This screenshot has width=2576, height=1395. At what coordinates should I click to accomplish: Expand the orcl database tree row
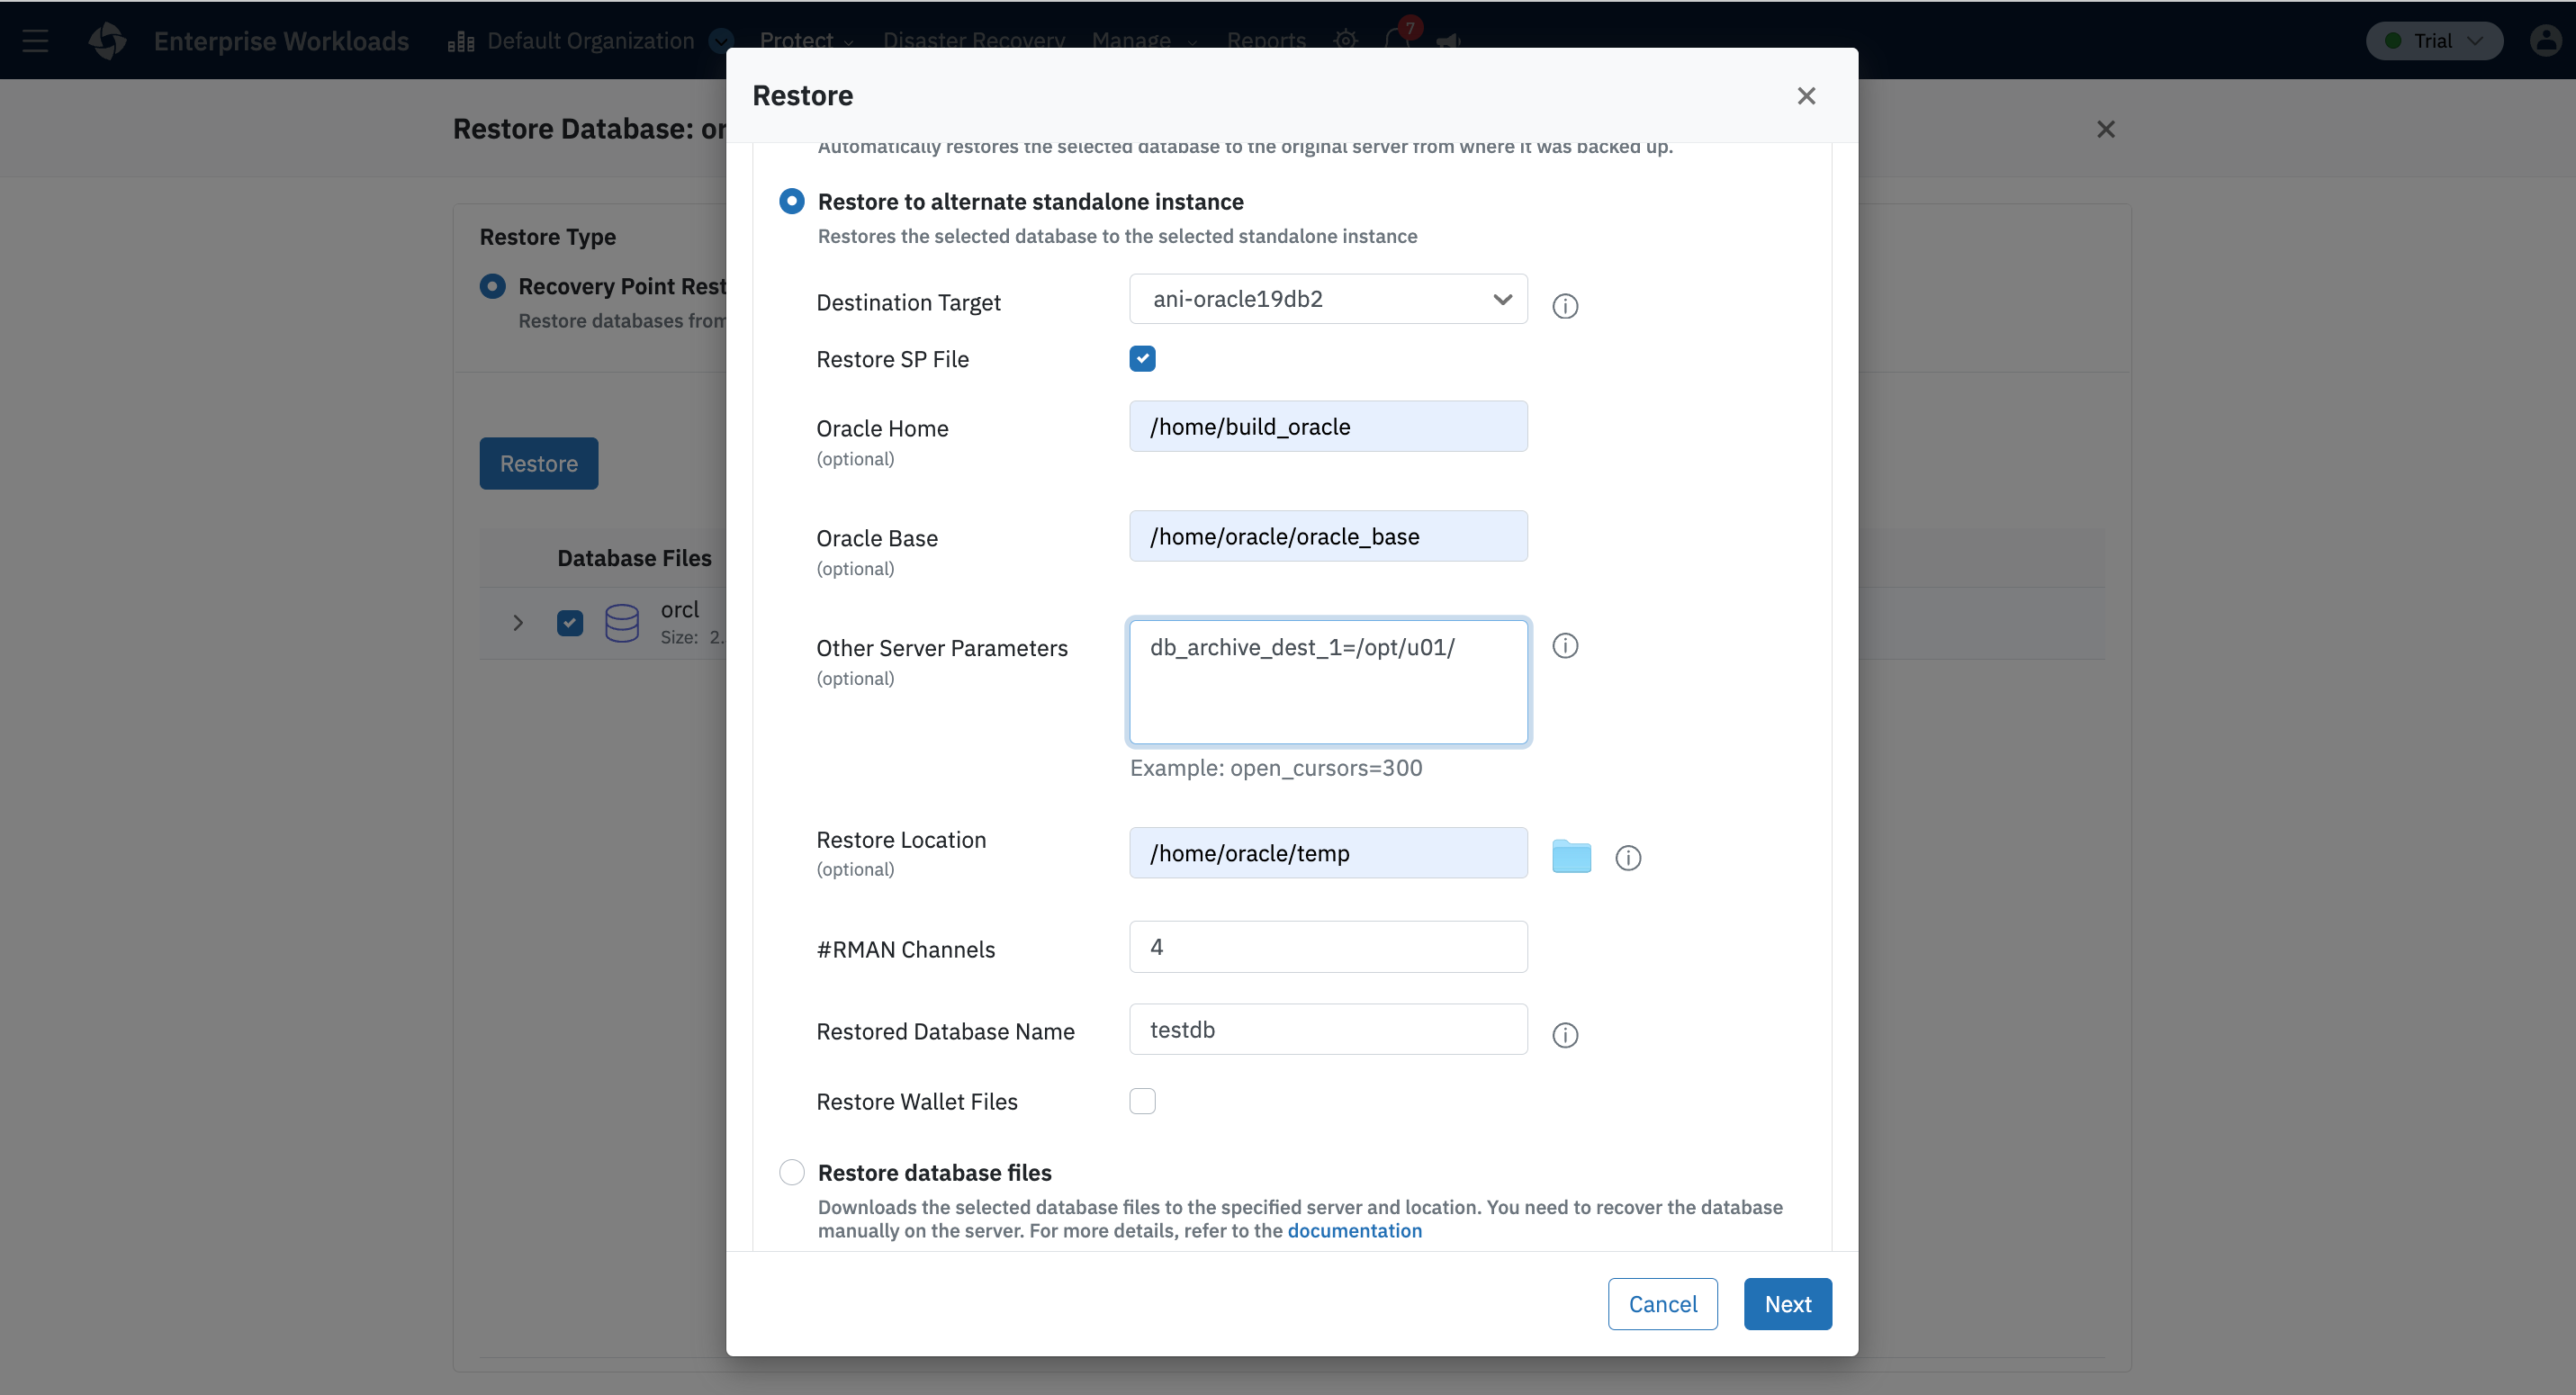(x=518, y=623)
